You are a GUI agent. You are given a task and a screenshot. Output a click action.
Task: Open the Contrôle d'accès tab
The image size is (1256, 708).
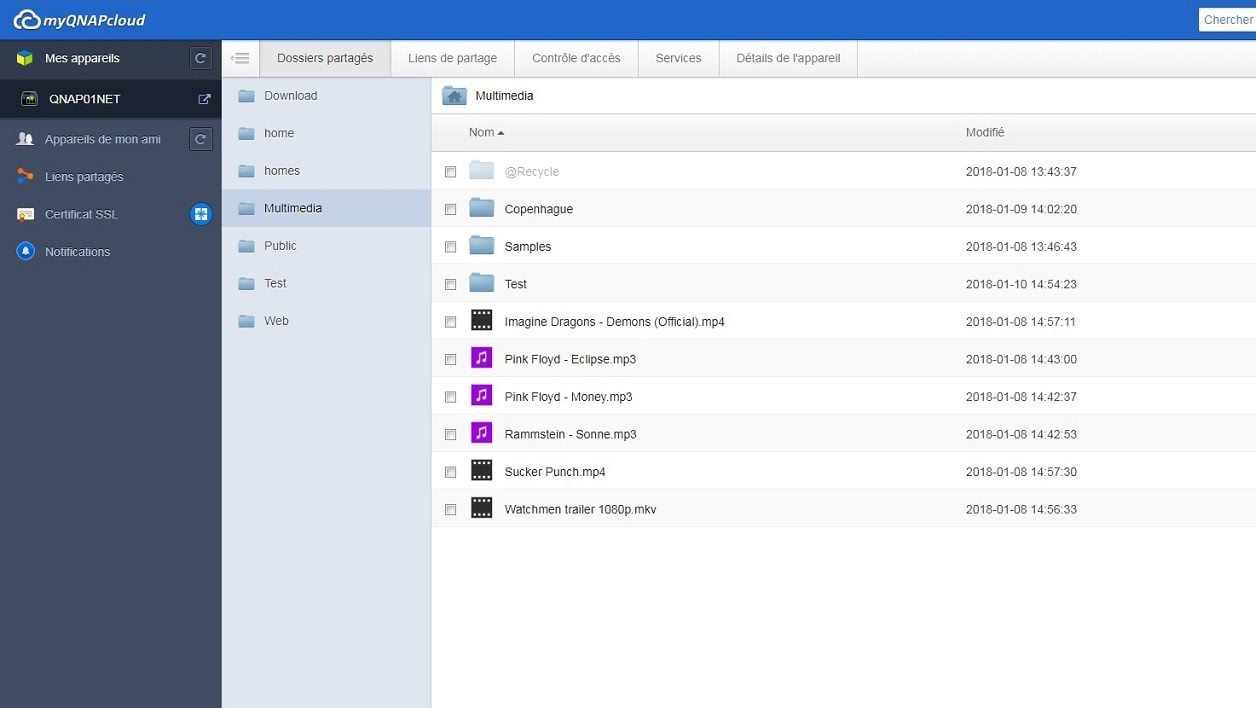(576, 58)
